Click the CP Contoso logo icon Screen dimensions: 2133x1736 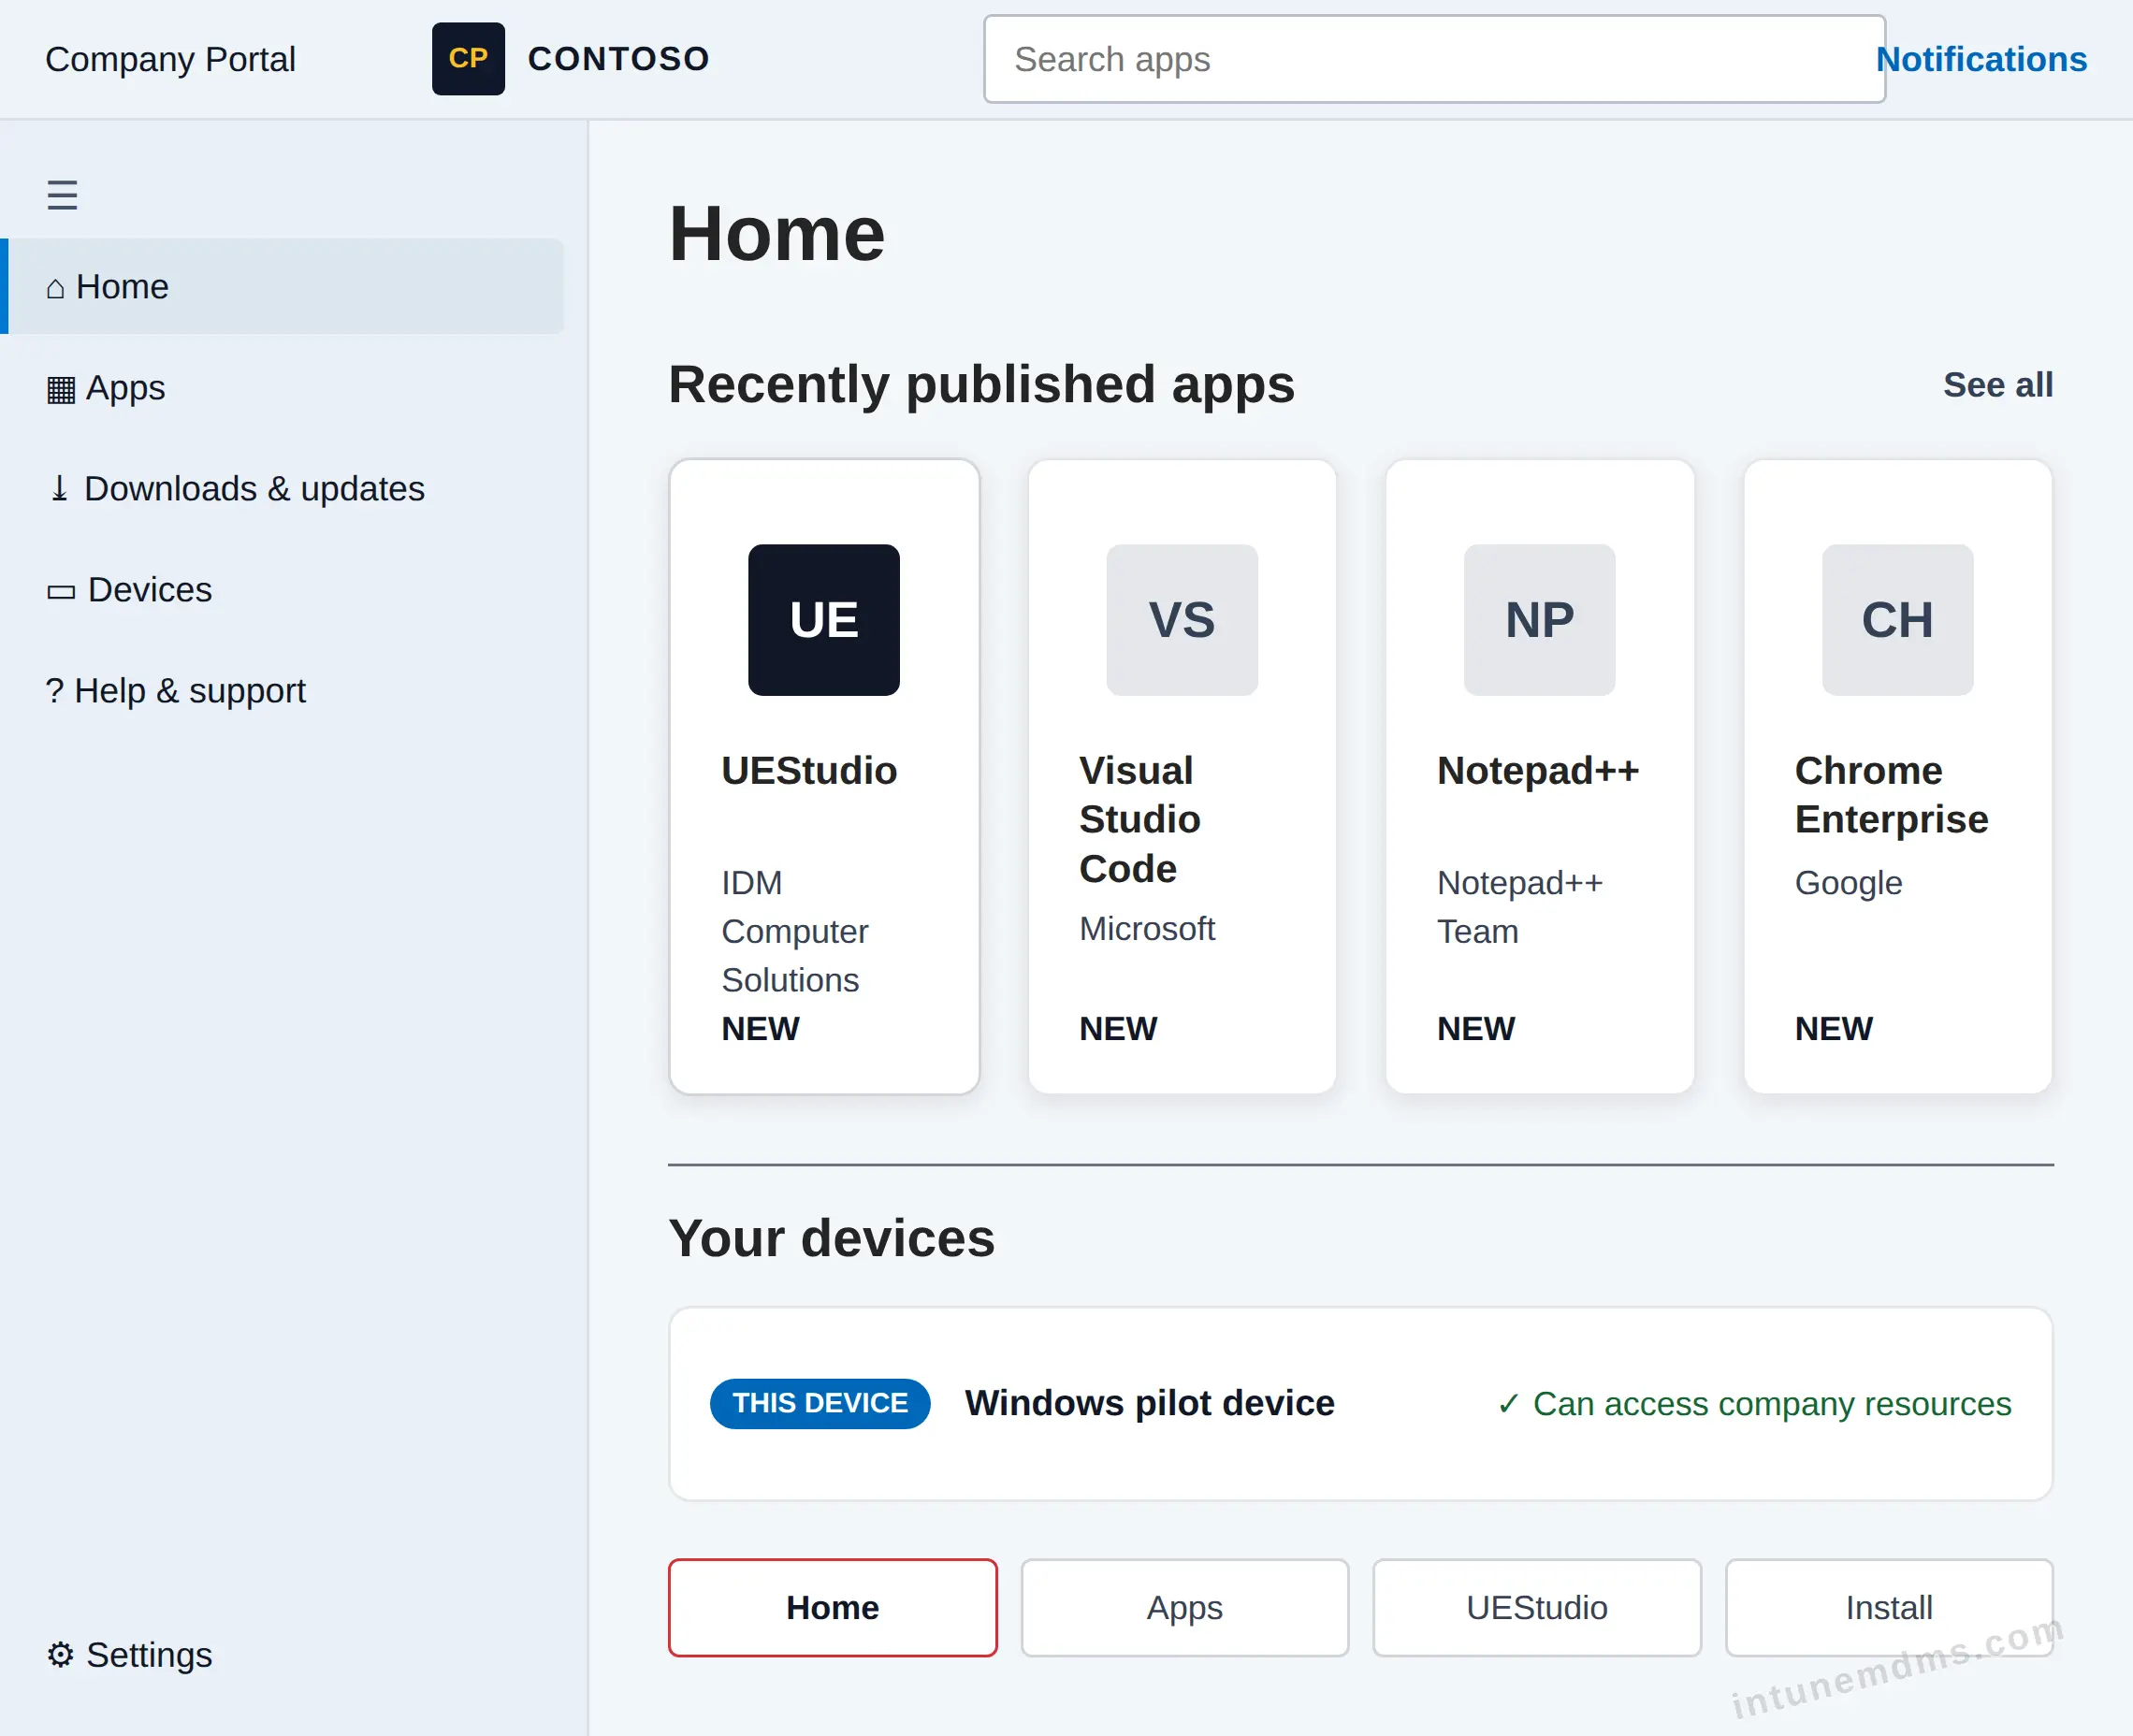click(468, 59)
